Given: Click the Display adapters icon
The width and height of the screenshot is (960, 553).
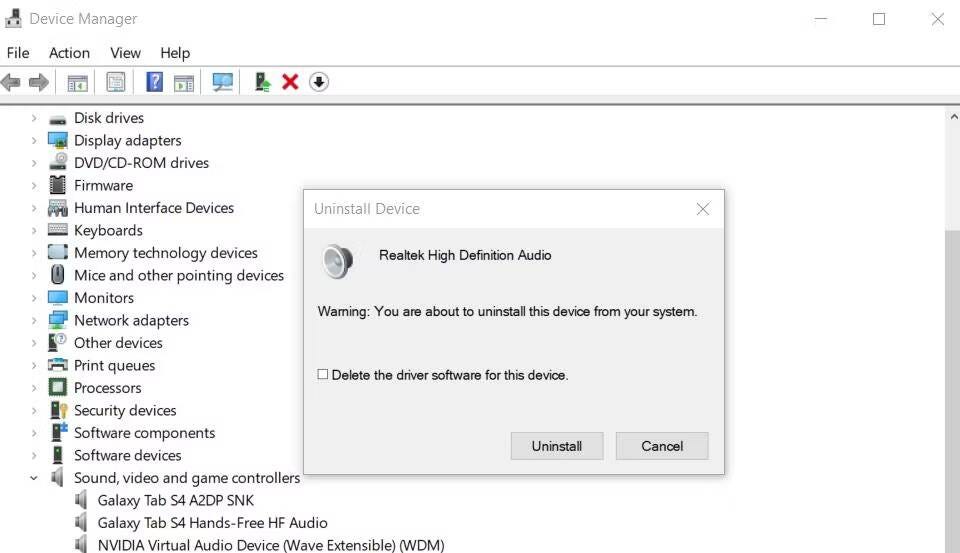Looking at the screenshot, I should pyautogui.click(x=58, y=141).
